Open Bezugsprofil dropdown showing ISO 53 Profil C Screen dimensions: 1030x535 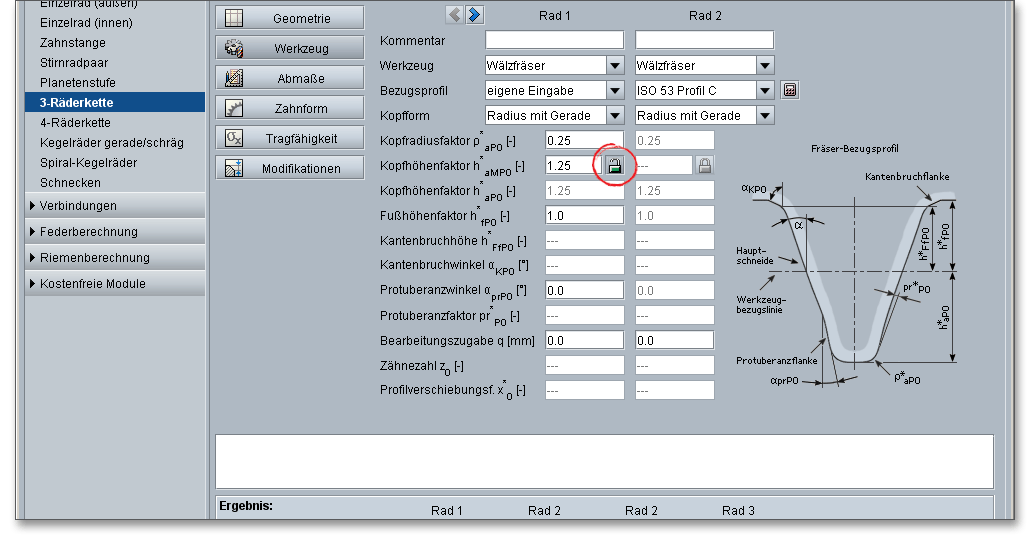pos(765,91)
